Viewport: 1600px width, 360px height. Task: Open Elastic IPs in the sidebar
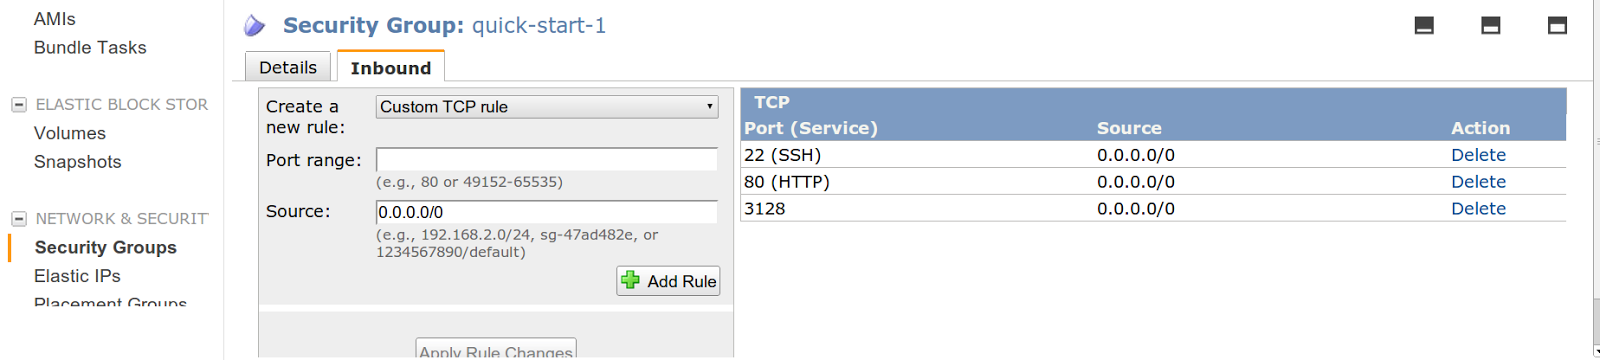pyautogui.click(x=77, y=276)
